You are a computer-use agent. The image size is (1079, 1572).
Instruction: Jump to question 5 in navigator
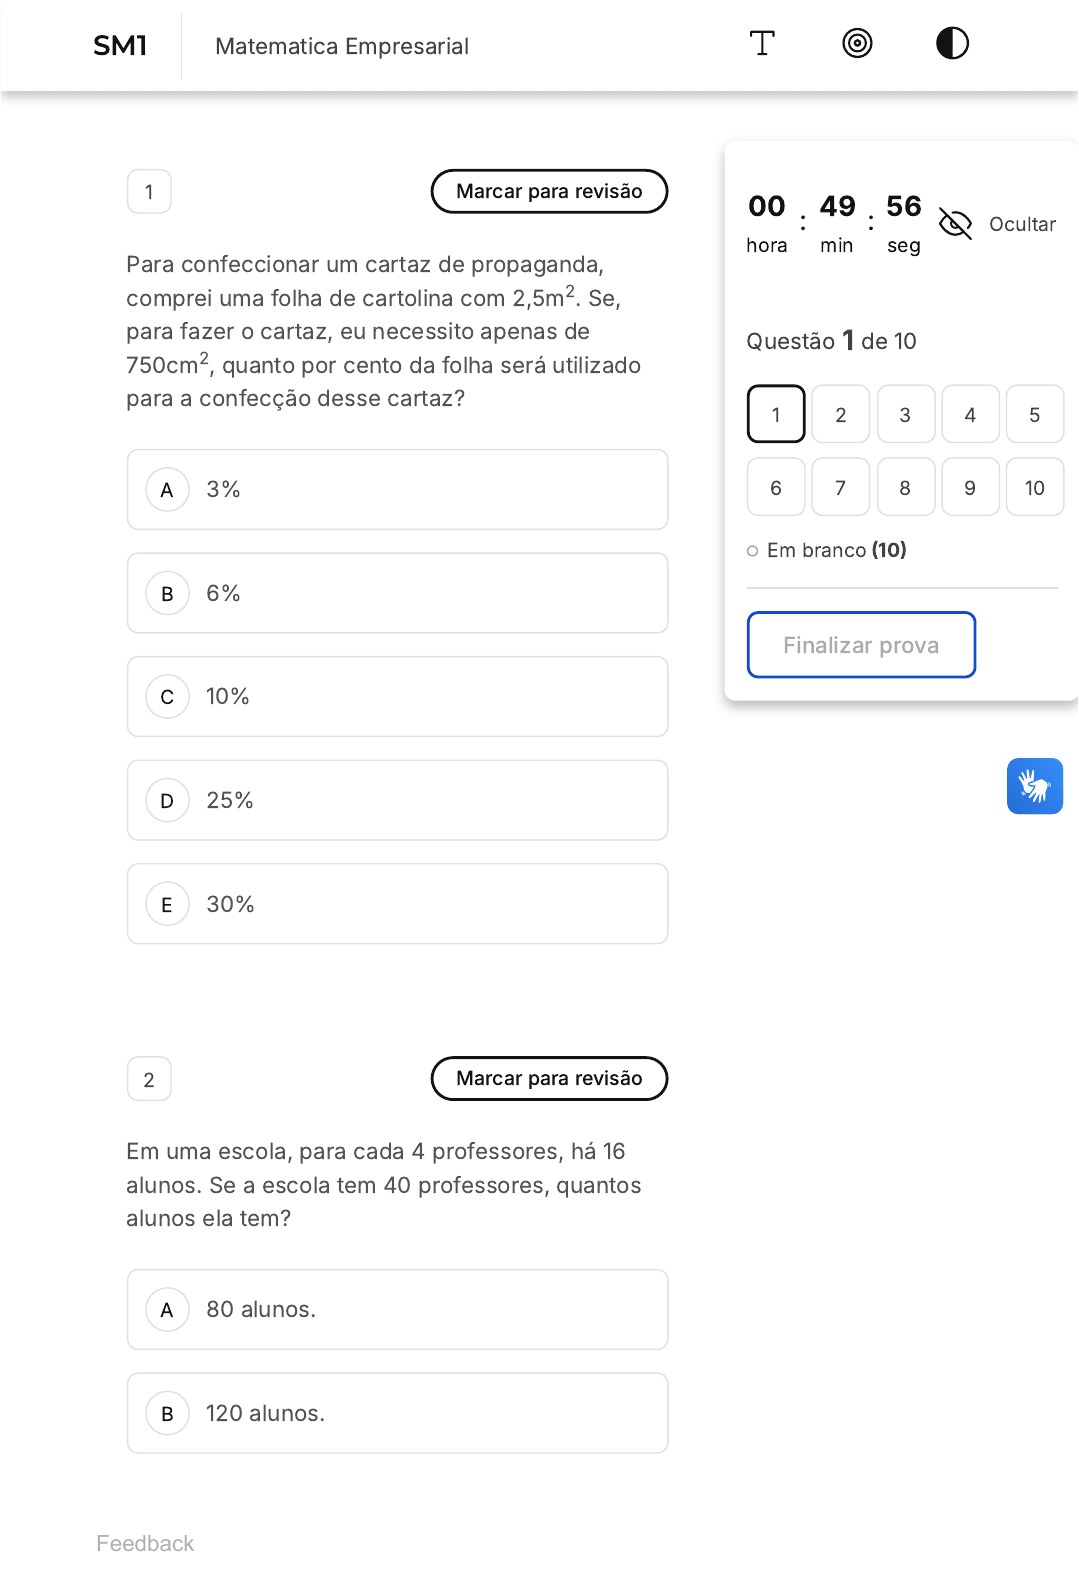pos(1035,414)
